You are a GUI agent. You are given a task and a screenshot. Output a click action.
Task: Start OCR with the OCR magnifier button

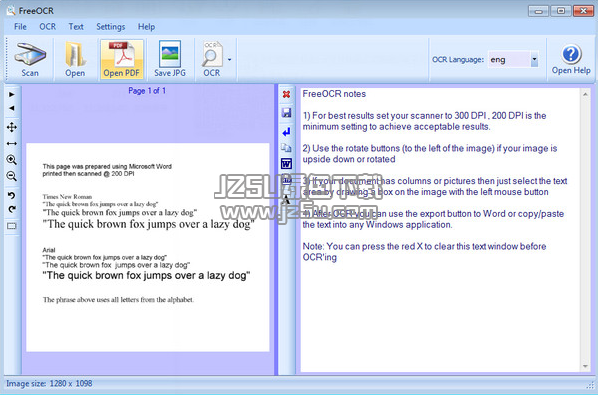[x=212, y=59]
